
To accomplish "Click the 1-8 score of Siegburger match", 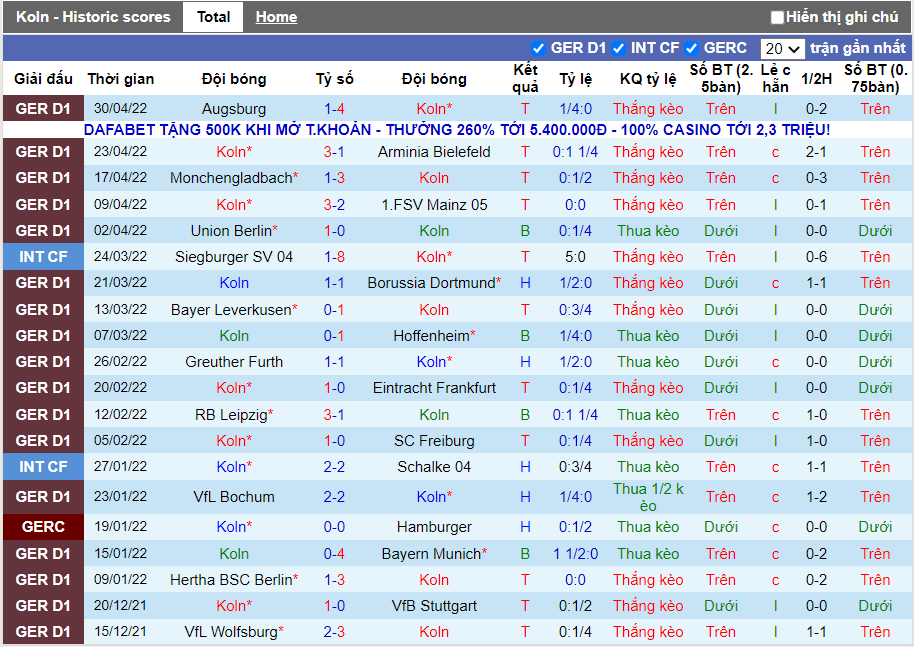I will point(334,256).
